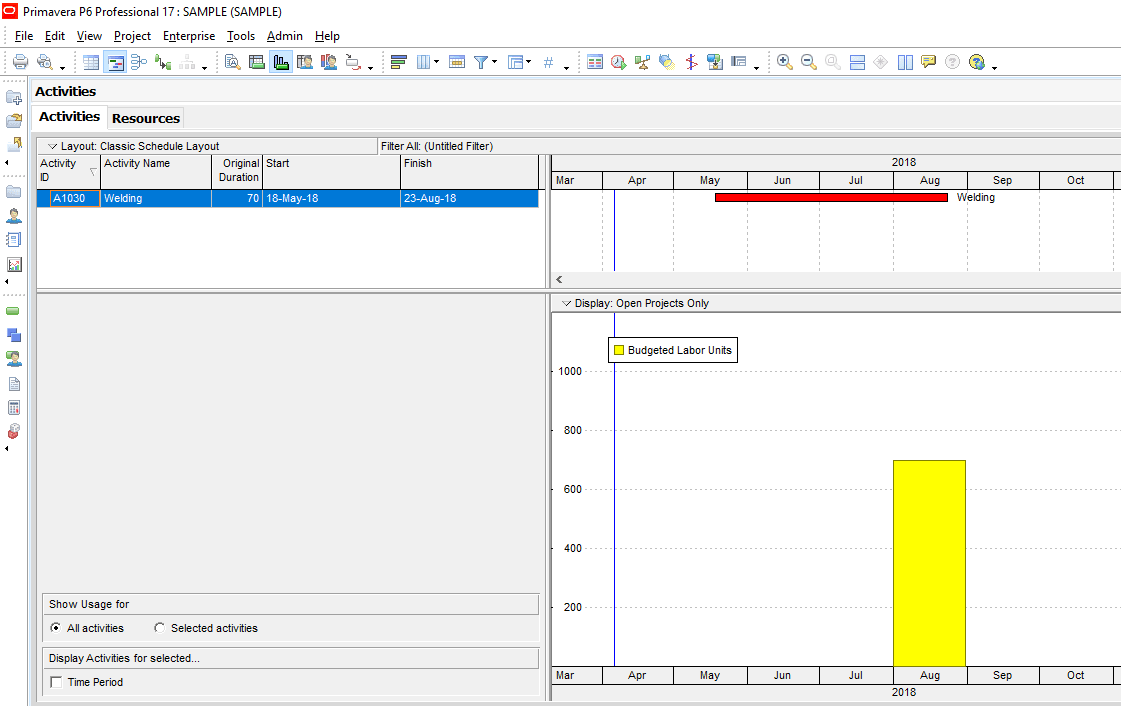The image size is (1121, 706).
Task: Open the Edit menu
Action: point(54,36)
